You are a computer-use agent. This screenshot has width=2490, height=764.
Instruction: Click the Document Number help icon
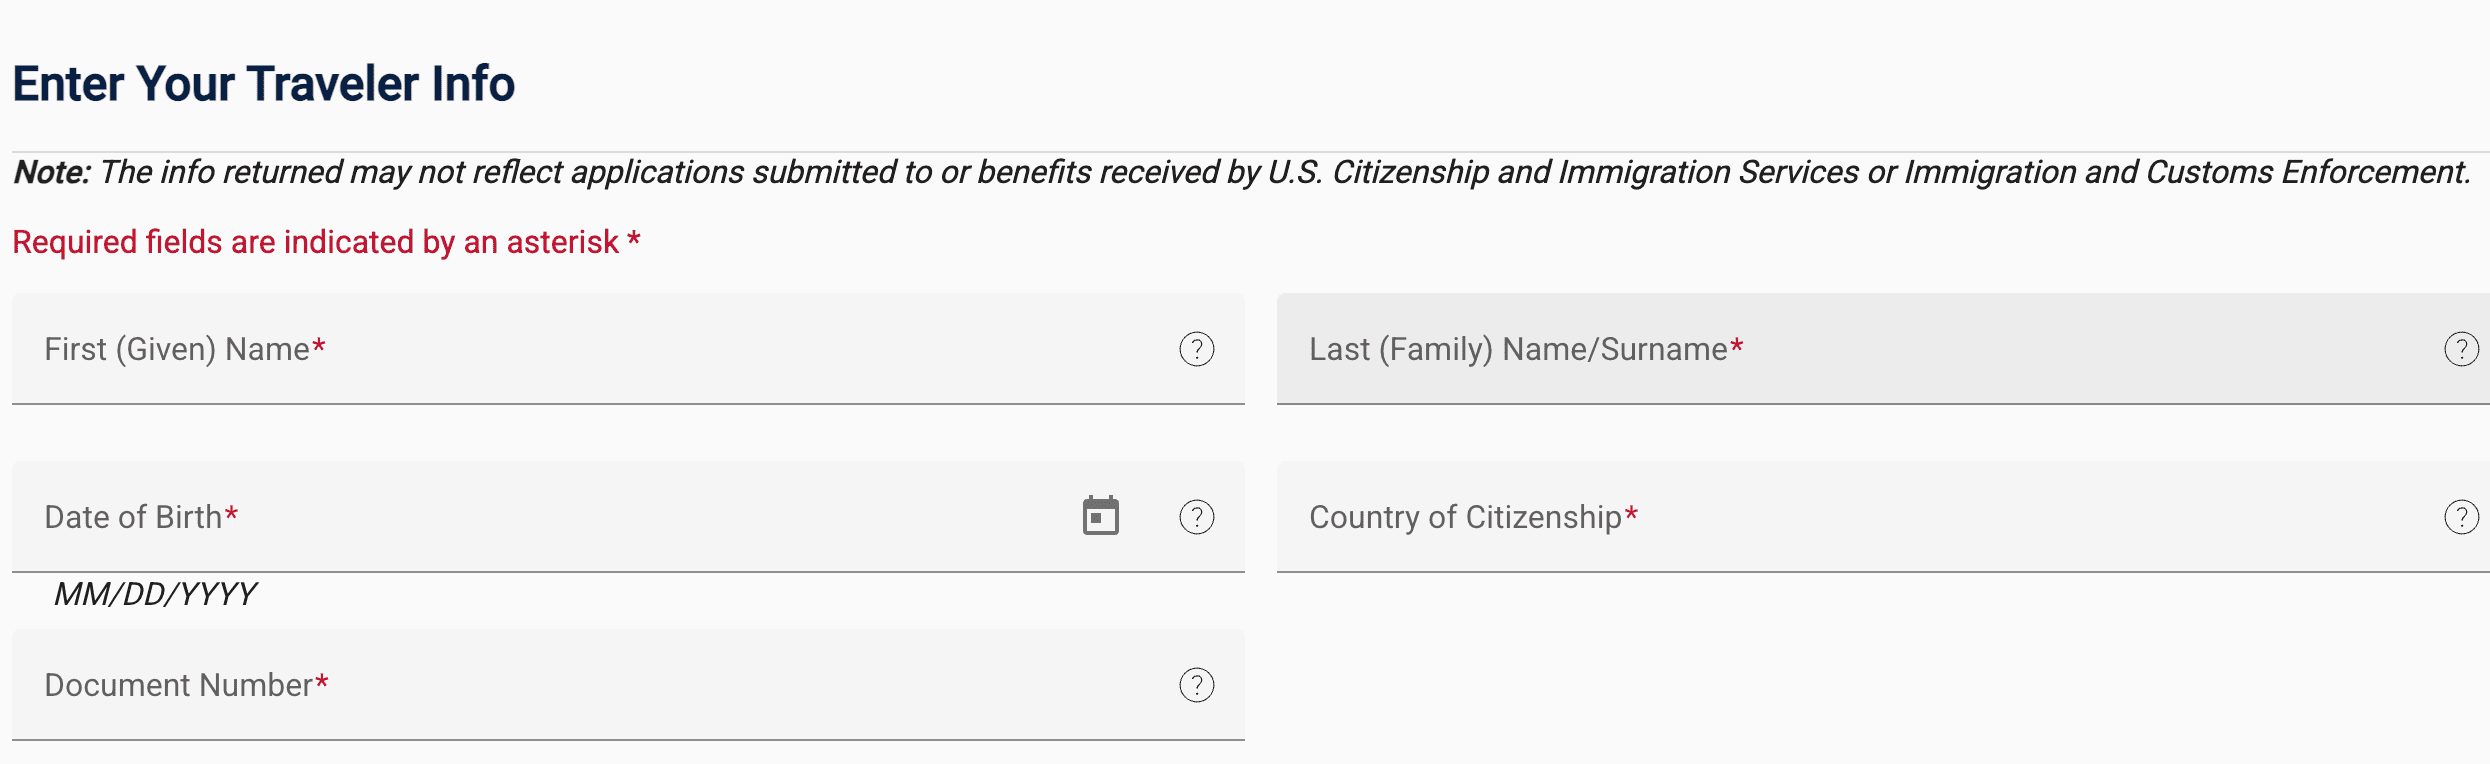point(1196,685)
